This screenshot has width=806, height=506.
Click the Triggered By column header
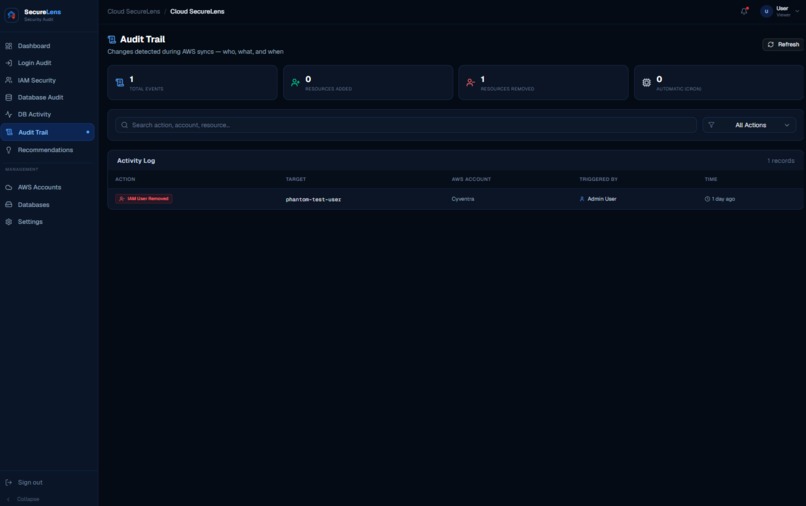pyautogui.click(x=598, y=179)
